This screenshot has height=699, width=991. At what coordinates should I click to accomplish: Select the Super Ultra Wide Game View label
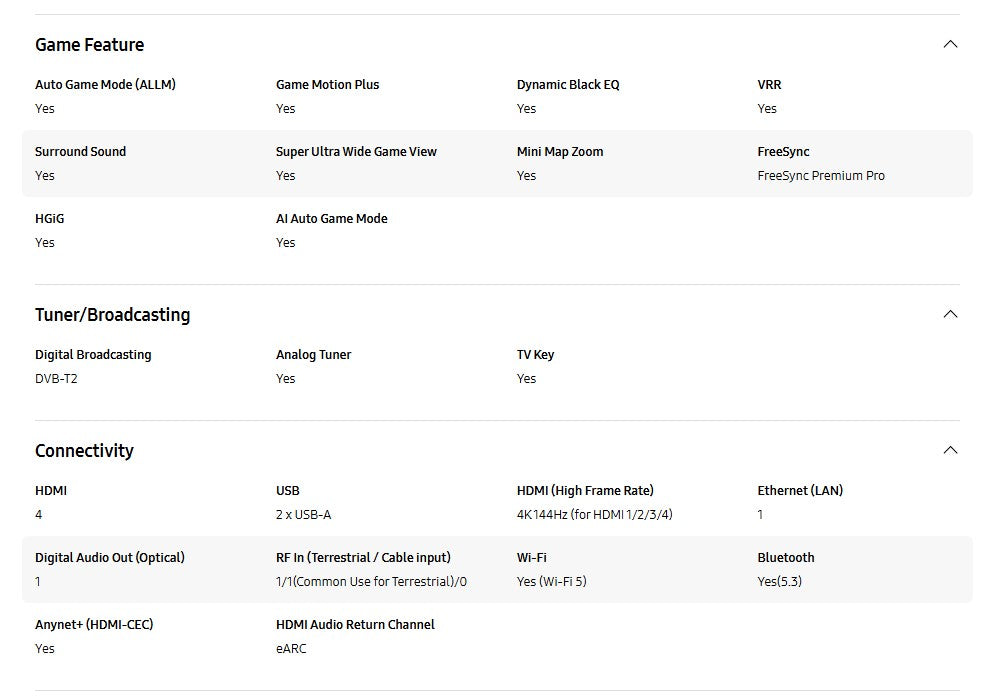point(356,152)
